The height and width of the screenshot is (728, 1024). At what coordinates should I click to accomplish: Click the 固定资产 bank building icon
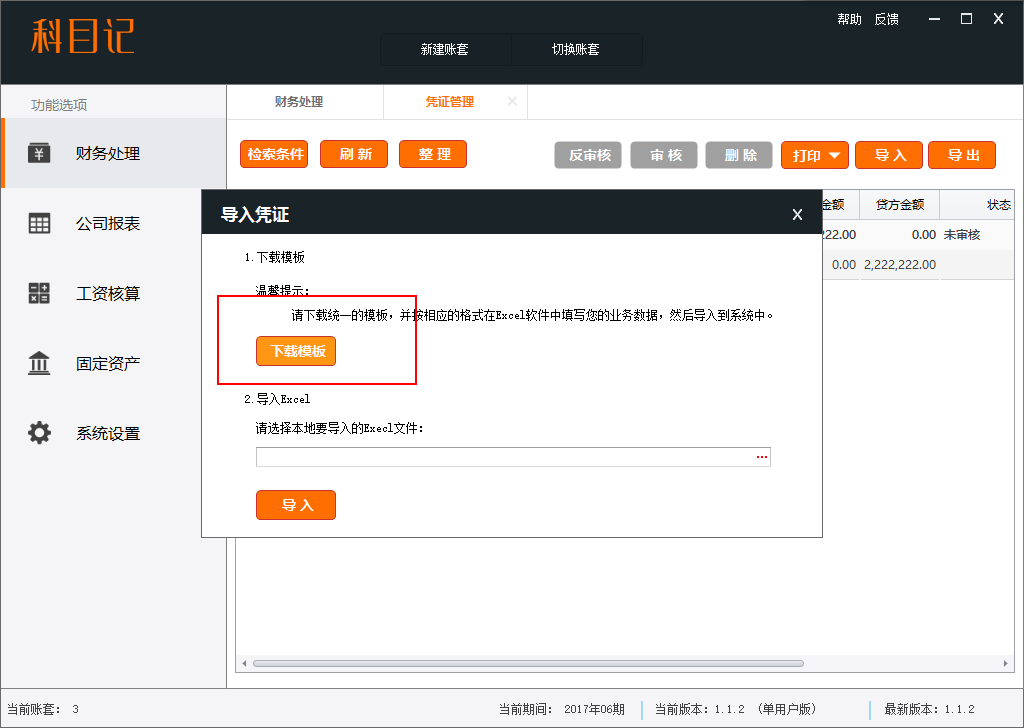39,364
